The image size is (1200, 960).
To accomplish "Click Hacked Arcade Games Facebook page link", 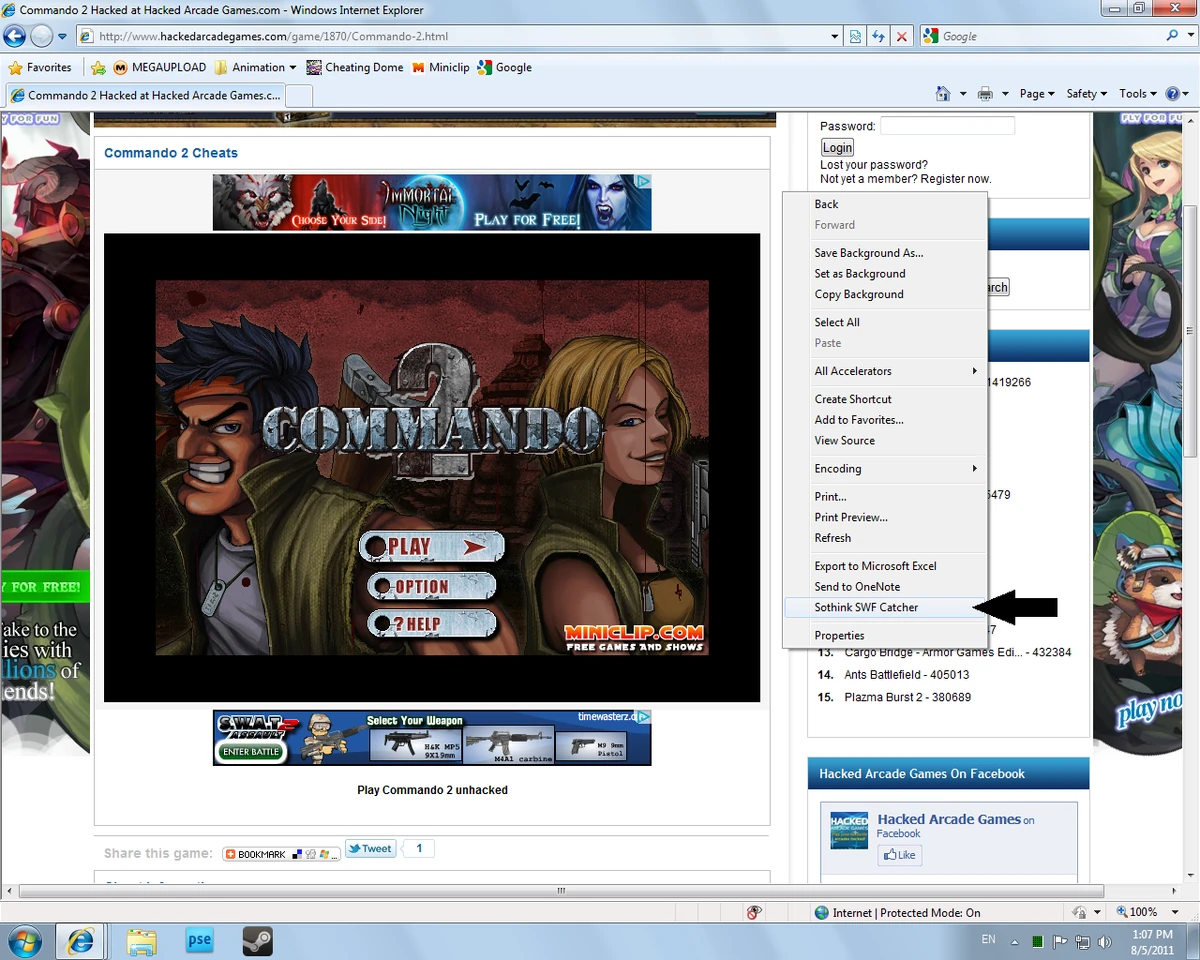I will pyautogui.click(x=949, y=819).
